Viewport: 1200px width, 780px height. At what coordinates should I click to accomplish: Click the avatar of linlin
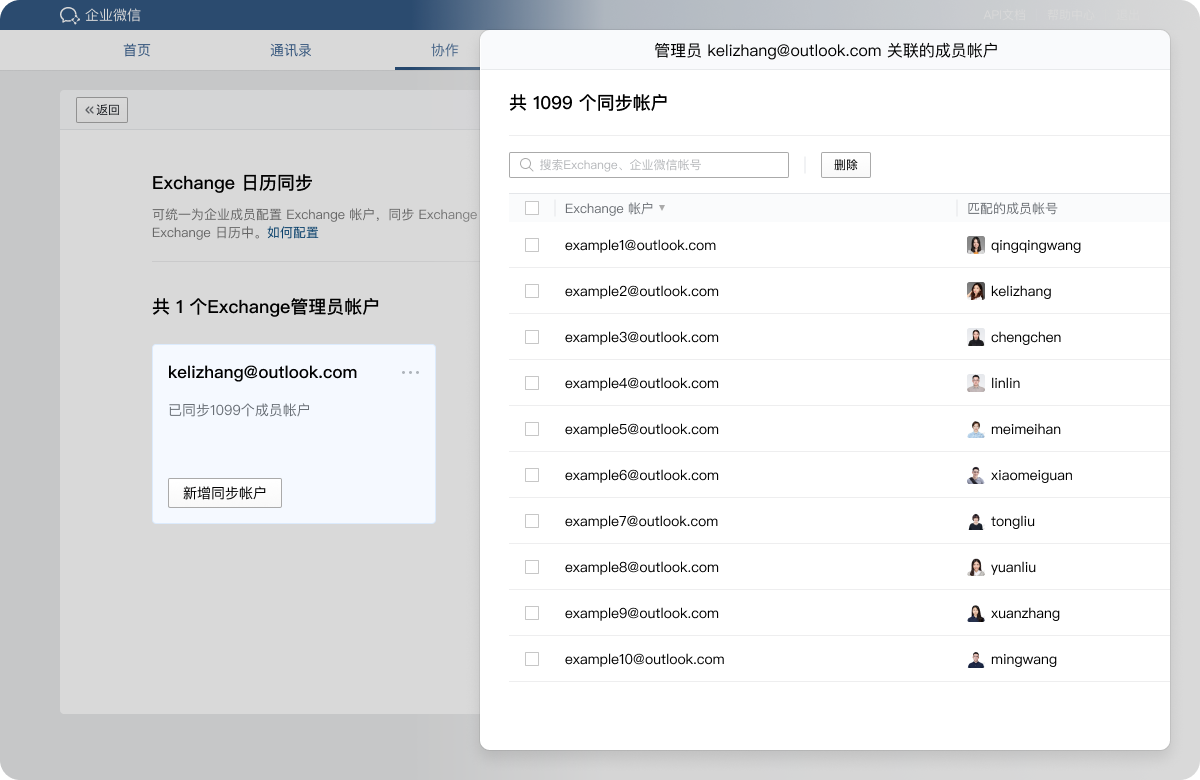click(976, 383)
